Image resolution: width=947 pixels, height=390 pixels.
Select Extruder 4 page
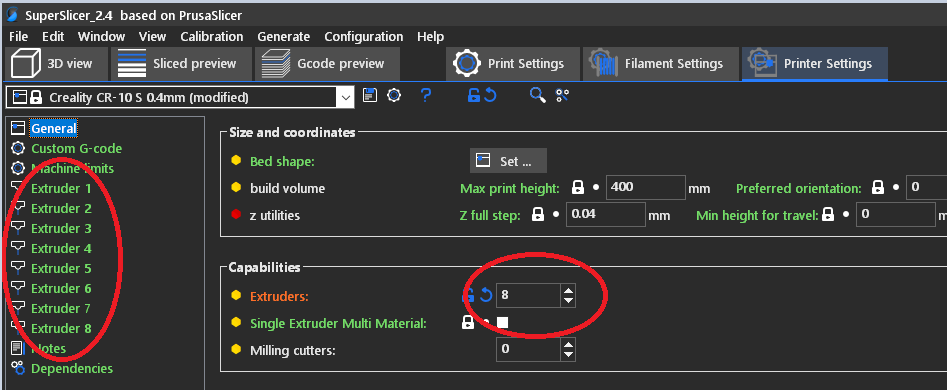click(62, 248)
